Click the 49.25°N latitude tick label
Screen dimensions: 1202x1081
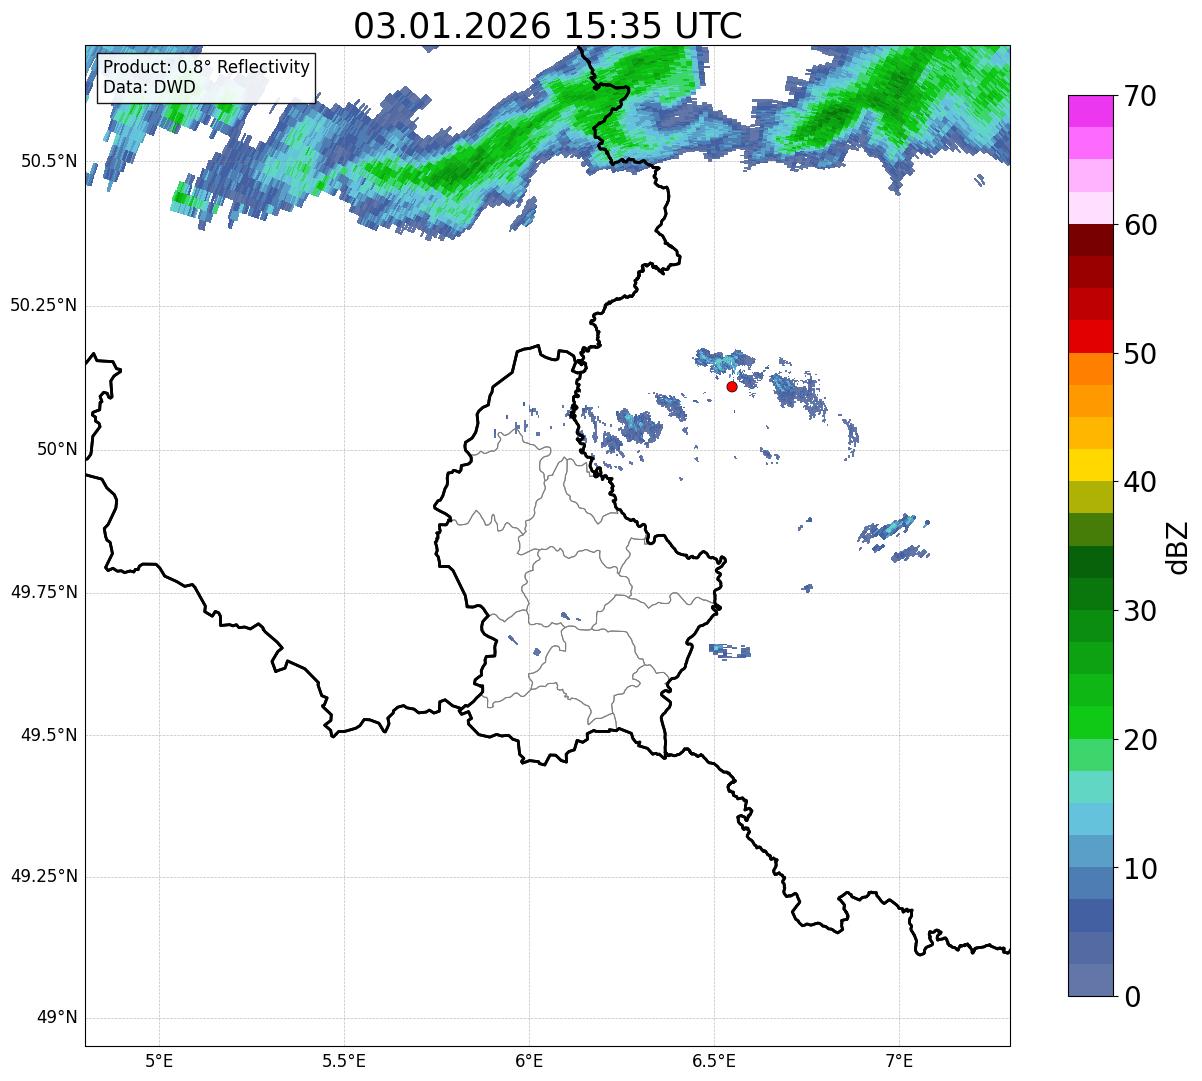[43, 876]
